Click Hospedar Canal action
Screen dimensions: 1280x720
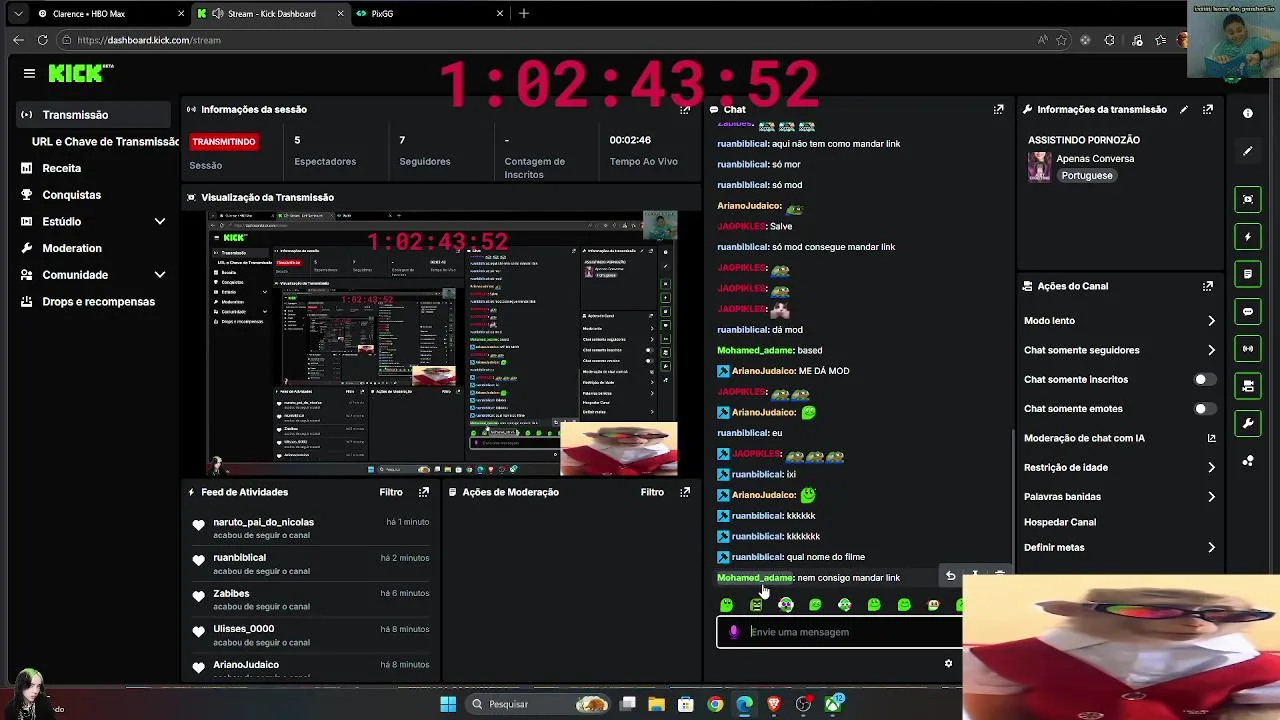[1060, 522]
